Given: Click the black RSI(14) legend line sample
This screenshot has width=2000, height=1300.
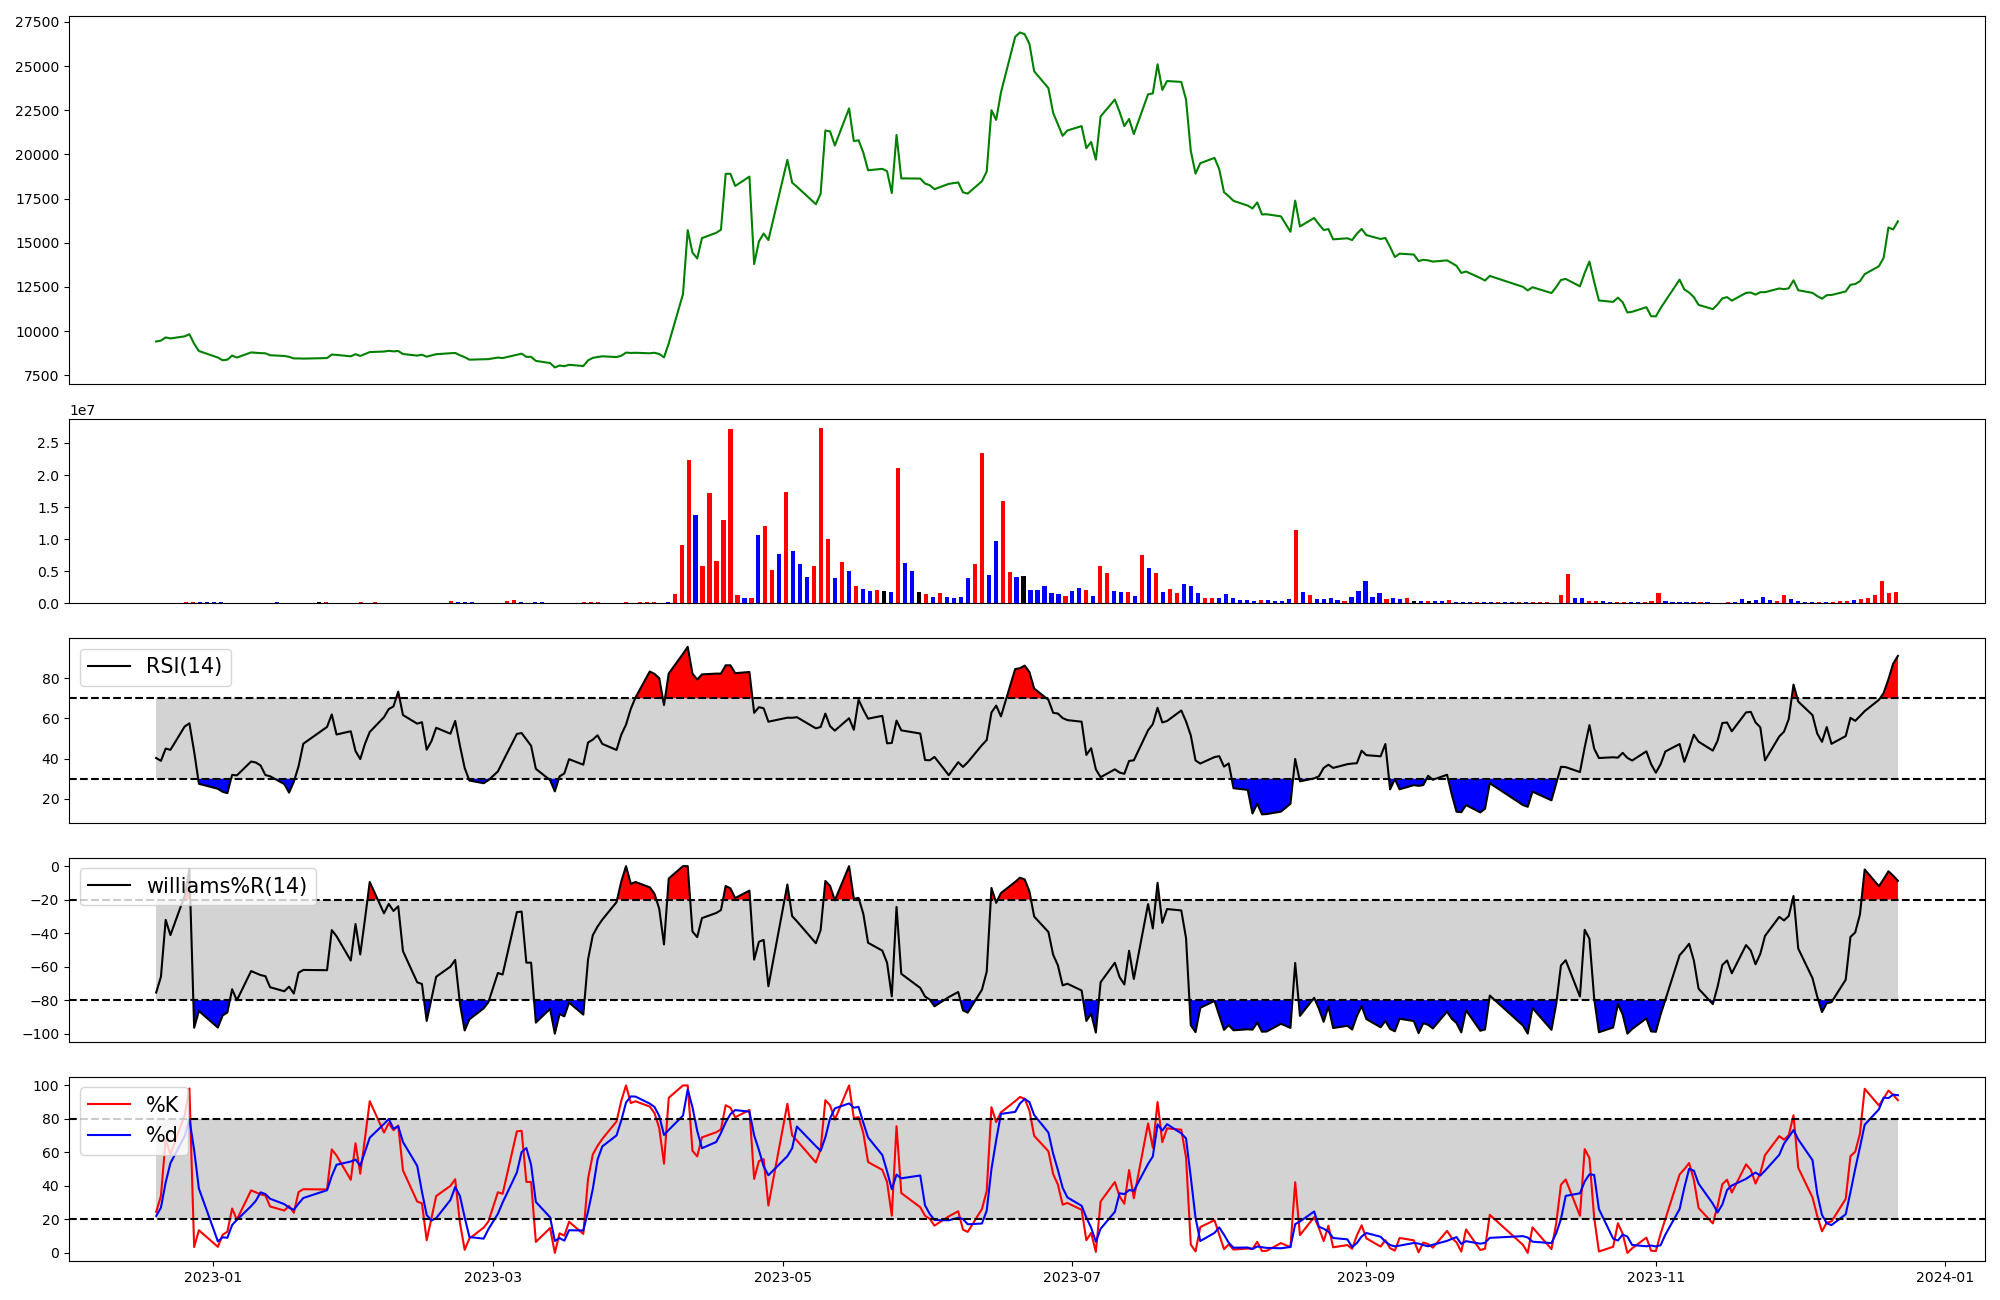Looking at the screenshot, I should (x=109, y=666).
